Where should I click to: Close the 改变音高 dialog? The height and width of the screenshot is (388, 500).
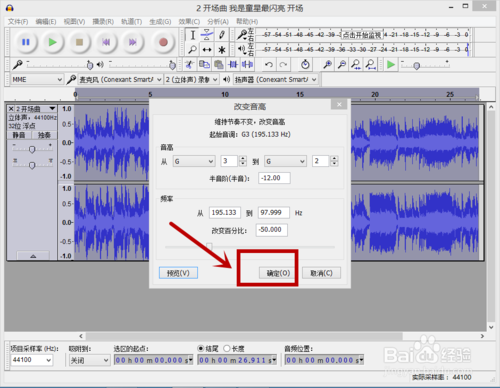[339, 104]
